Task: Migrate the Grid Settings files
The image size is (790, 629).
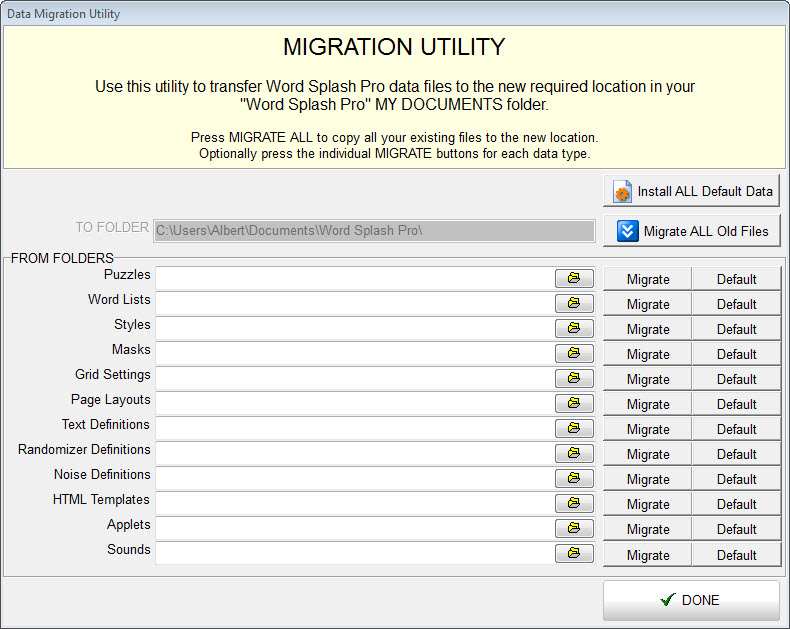Action: (x=647, y=379)
